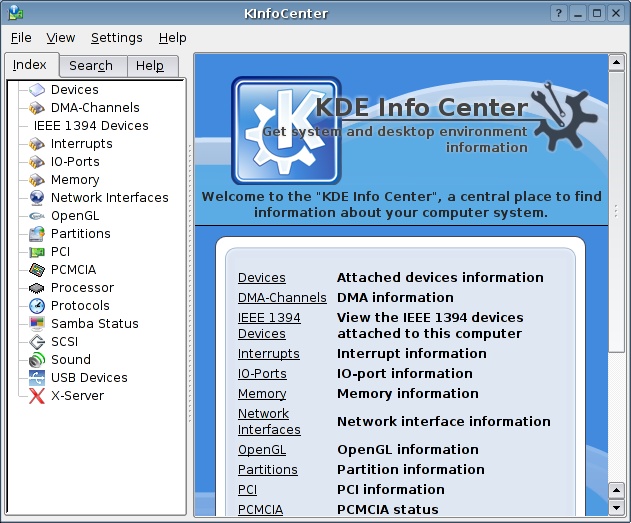
Task: Follow the Partitions link
Action: [268, 469]
